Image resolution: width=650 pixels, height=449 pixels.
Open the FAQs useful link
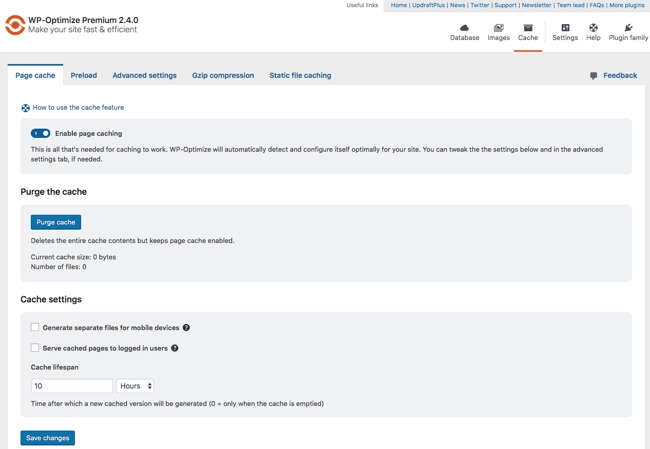(597, 5)
